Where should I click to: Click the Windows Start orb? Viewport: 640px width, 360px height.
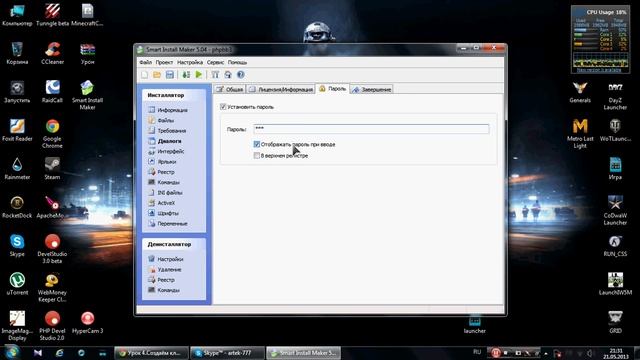coord(11,352)
